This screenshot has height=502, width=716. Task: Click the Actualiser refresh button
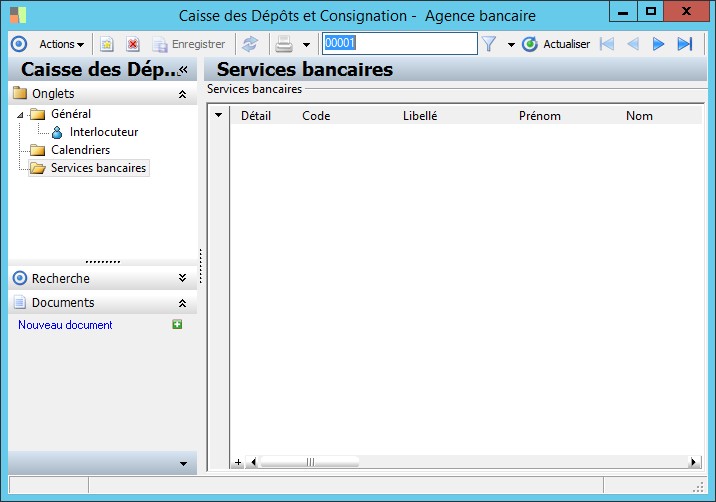click(x=556, y=44)
